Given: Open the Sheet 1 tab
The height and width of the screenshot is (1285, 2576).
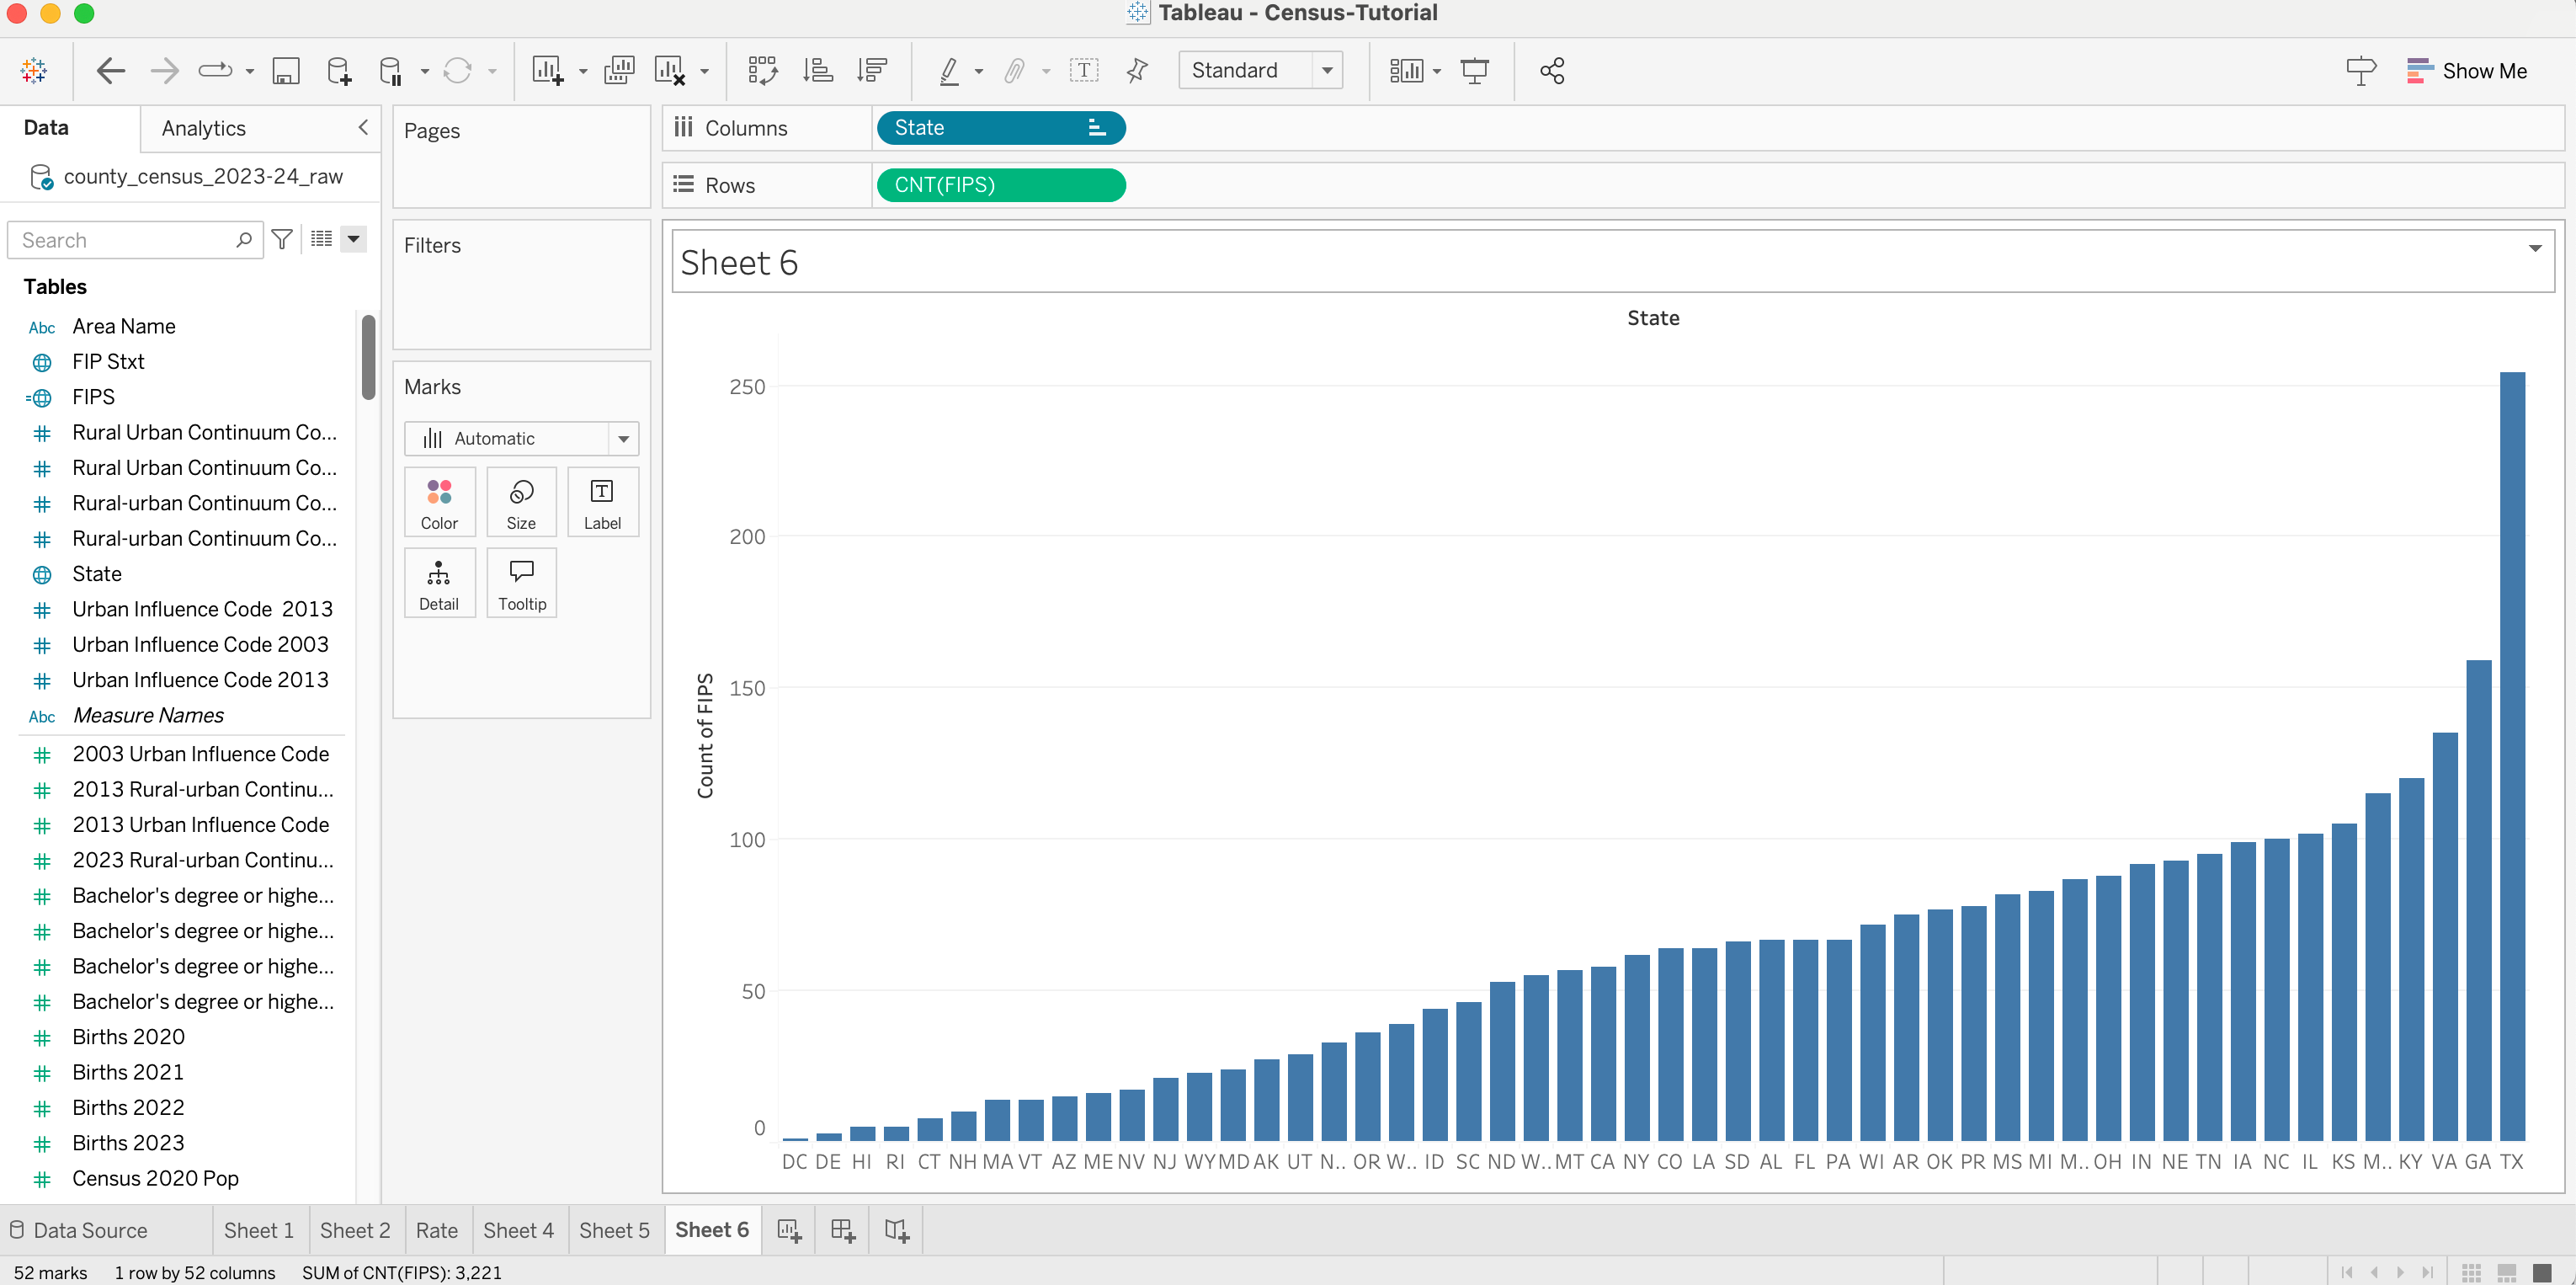Looking at the screenshot, I should click(259, 1230).
